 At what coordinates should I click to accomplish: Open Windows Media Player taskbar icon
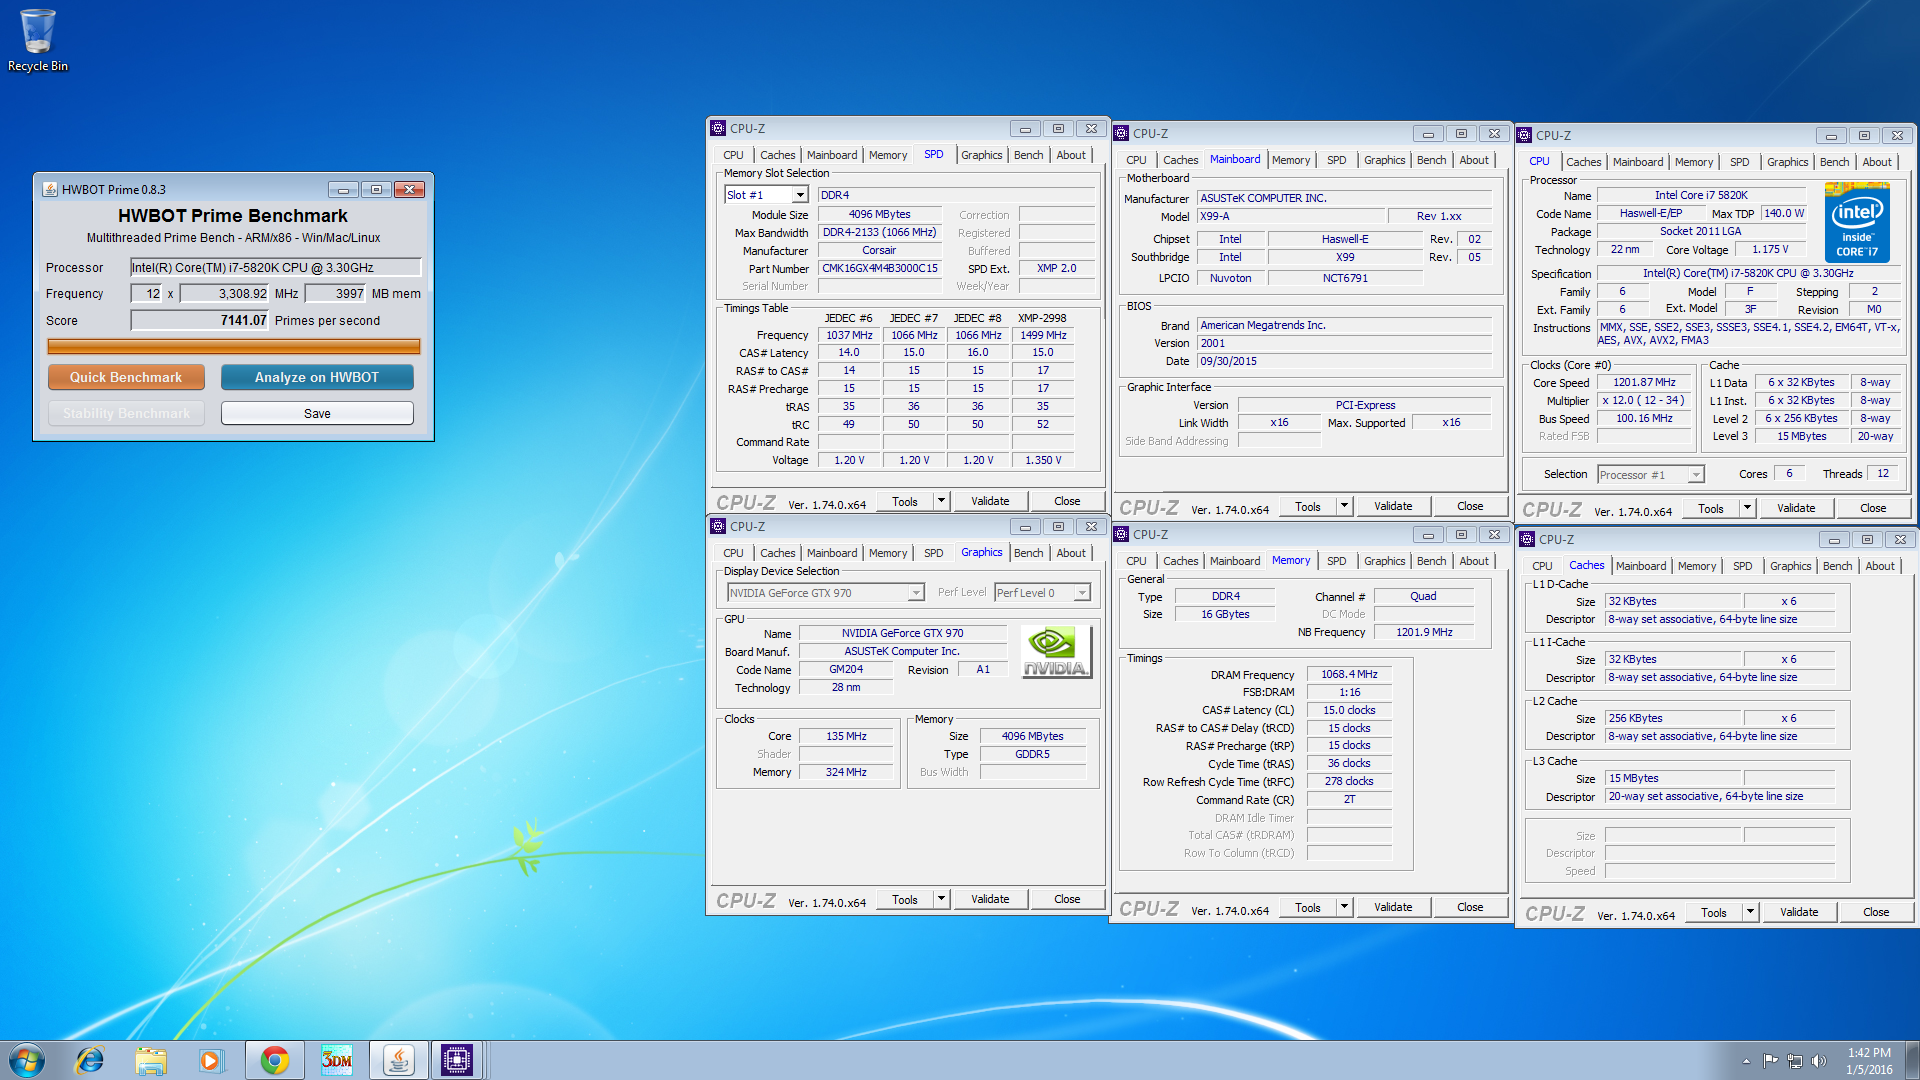pyautogui.click(x=211, y=1060)
